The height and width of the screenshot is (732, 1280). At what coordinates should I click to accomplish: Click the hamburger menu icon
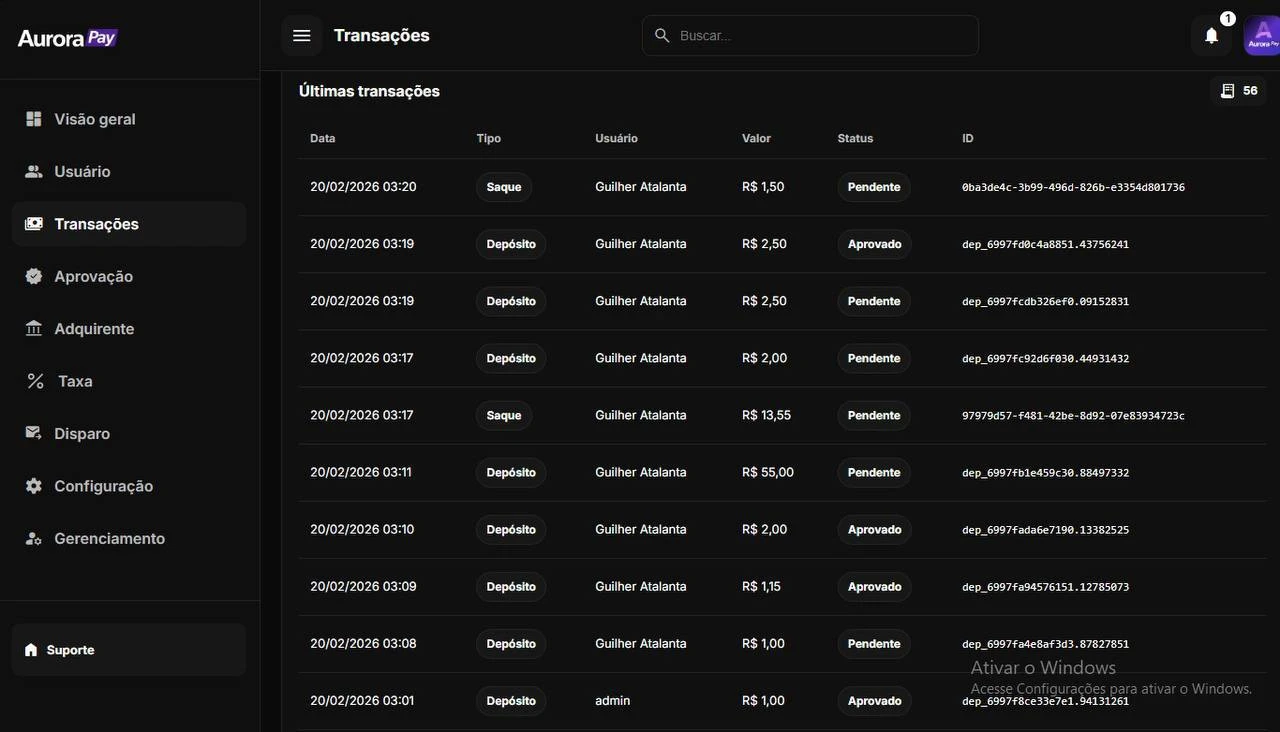pos(302,36)
